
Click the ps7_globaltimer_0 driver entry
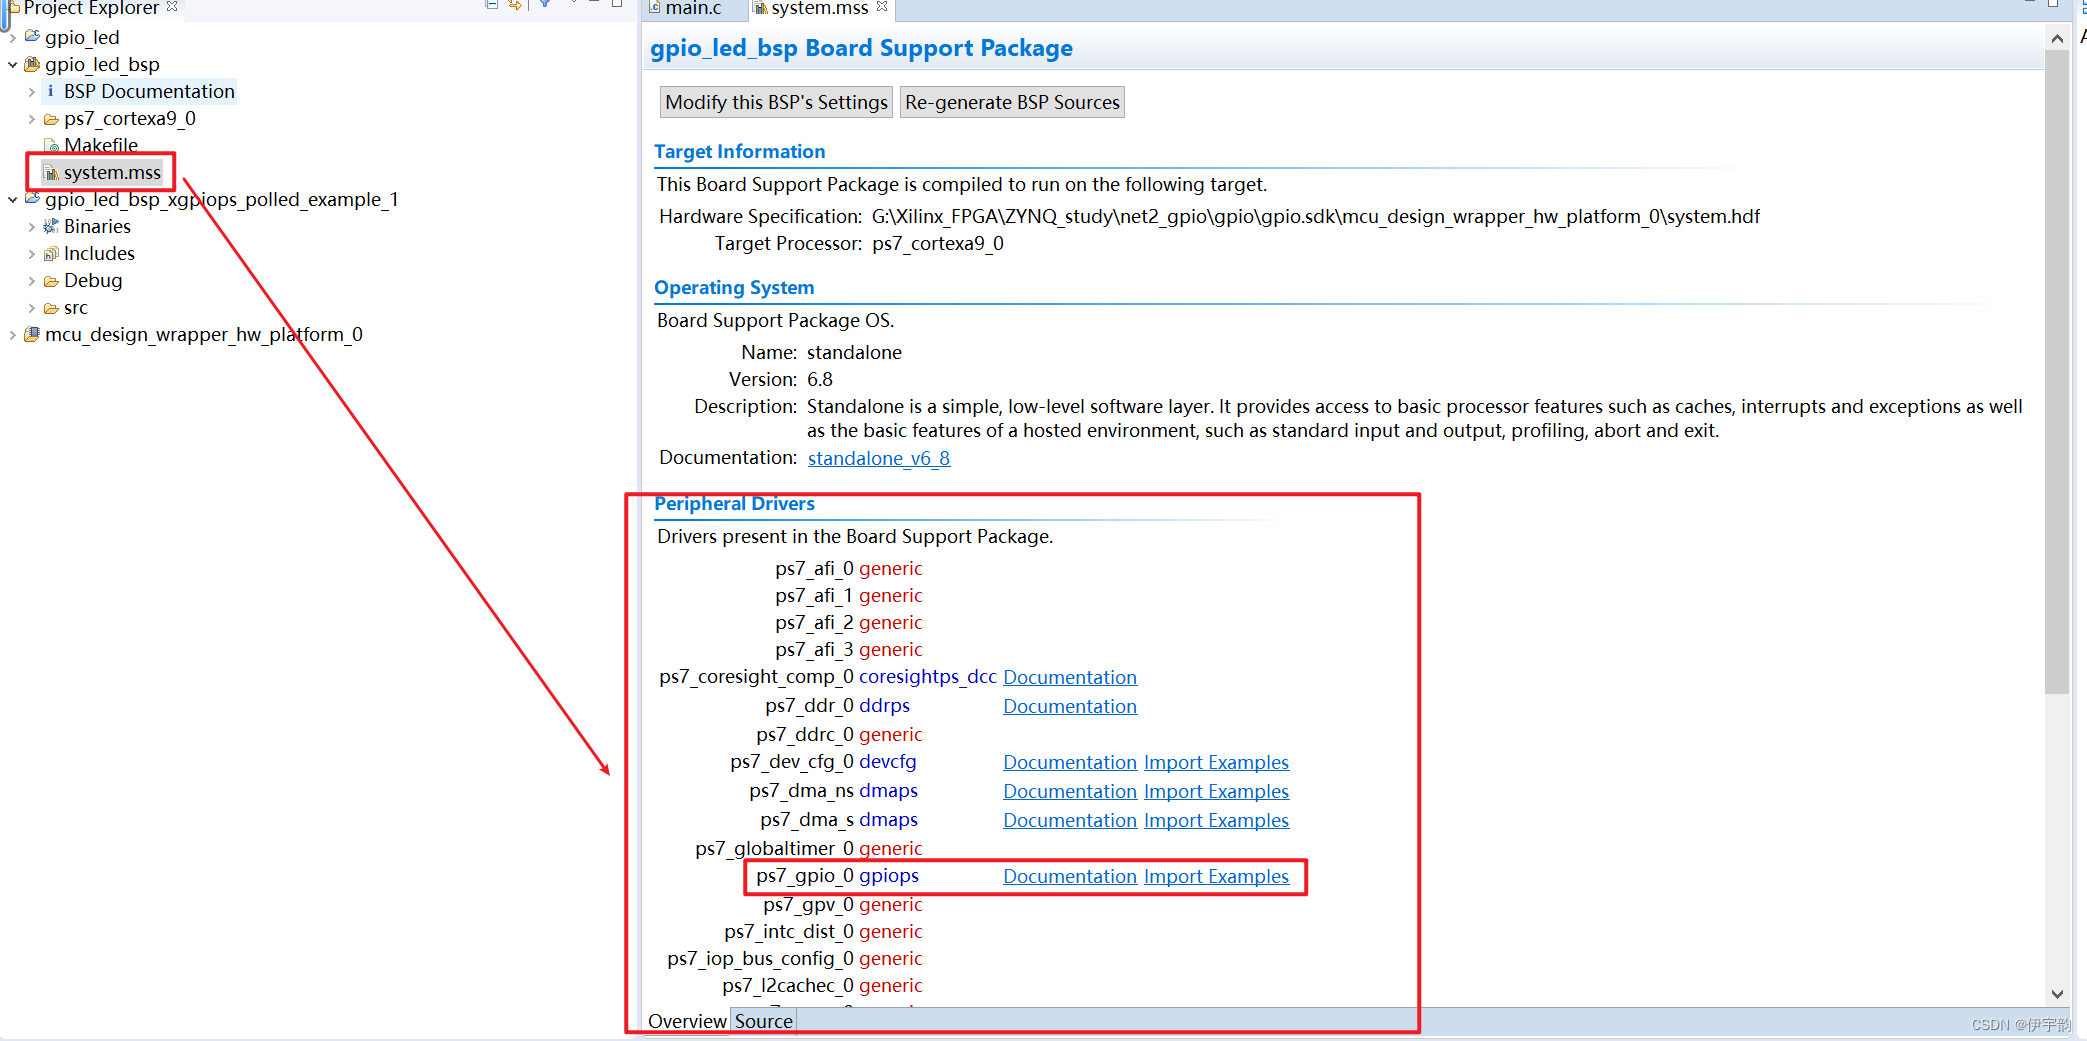pyautogui.click(x=809, y=848)
